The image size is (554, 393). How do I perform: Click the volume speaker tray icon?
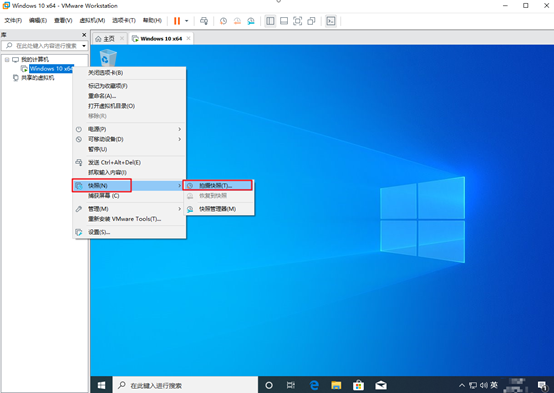(484, 385)
